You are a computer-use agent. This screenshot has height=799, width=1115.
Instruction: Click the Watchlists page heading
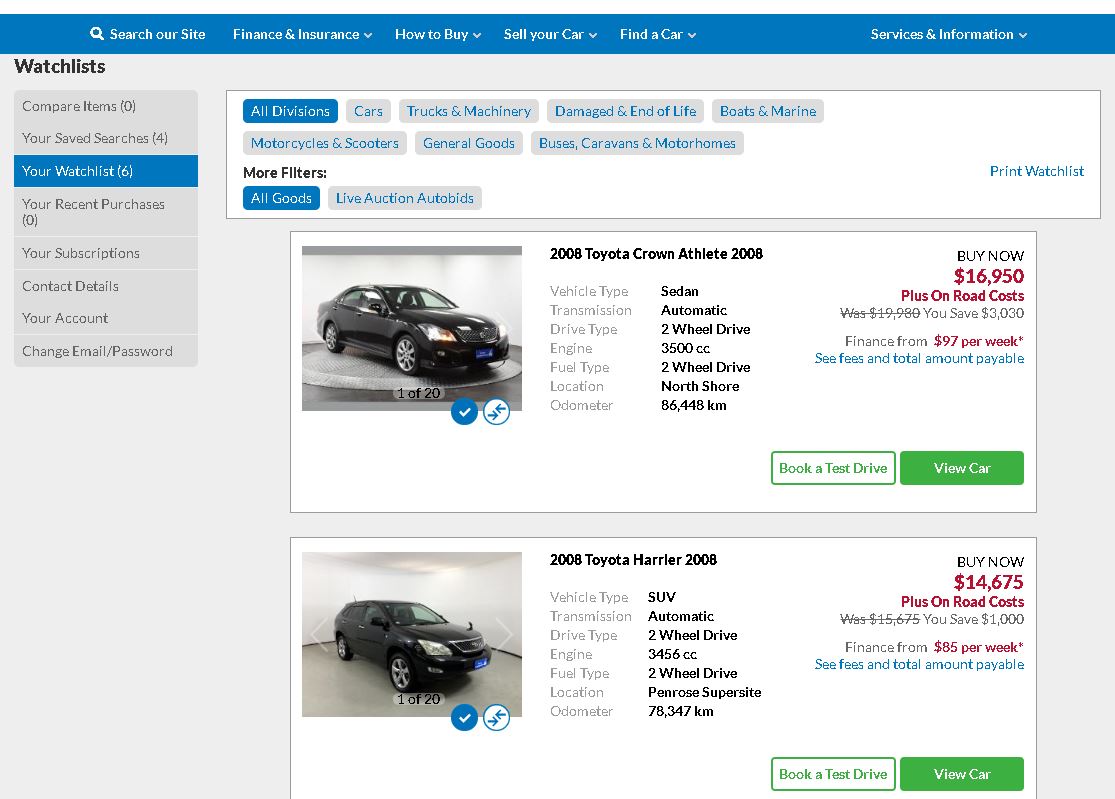[x=60, y=67]
